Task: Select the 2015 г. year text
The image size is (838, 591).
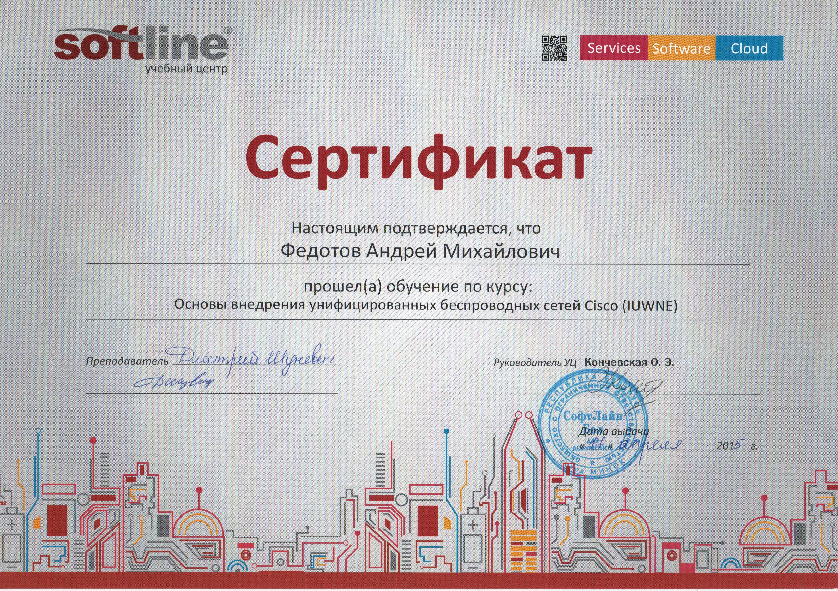Action: click(x=731, y=444)
